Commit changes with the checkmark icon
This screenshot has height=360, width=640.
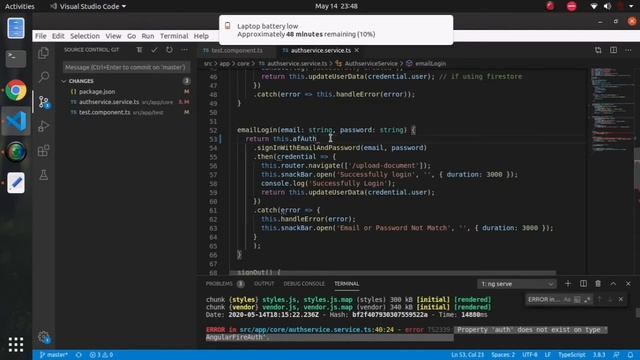154,50
